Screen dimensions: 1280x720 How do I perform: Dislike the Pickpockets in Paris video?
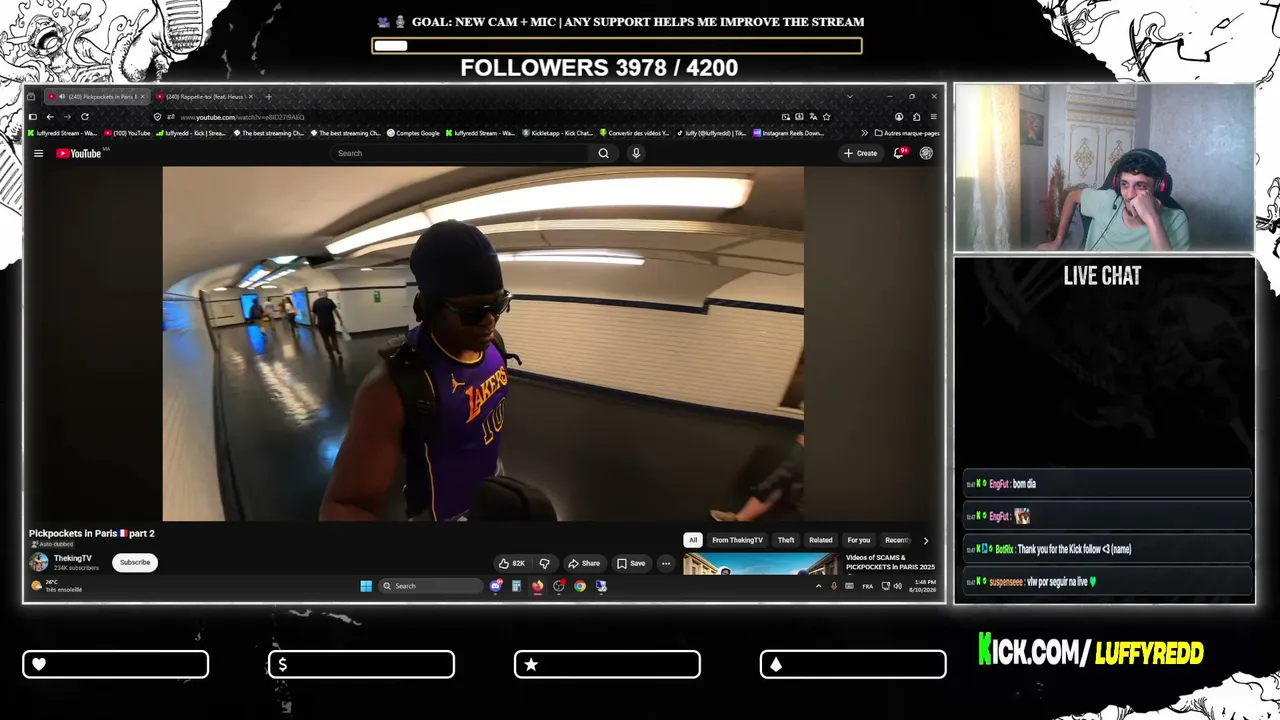click(544, 563)
